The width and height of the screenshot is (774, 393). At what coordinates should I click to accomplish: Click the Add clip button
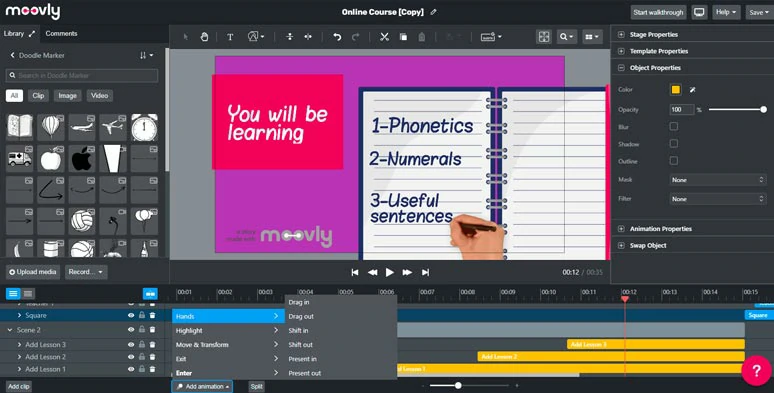19,387
